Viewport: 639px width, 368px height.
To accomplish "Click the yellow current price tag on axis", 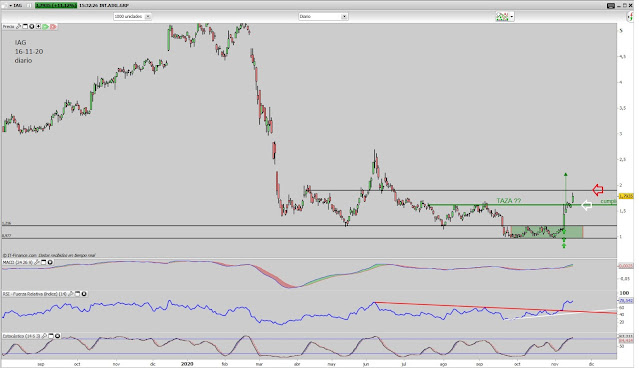I will tap(626, 196).
